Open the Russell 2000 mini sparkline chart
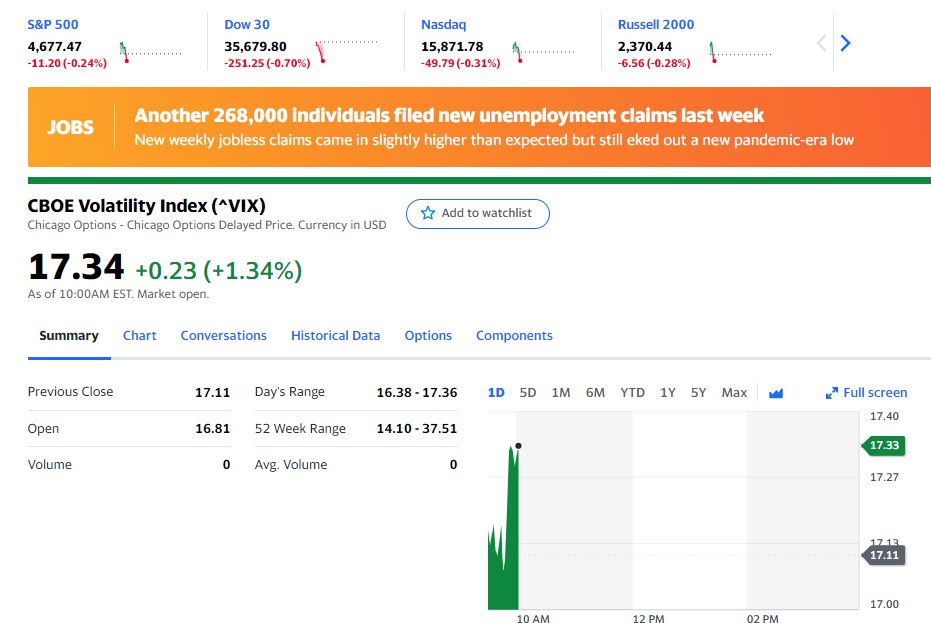 tap(740, 52)
